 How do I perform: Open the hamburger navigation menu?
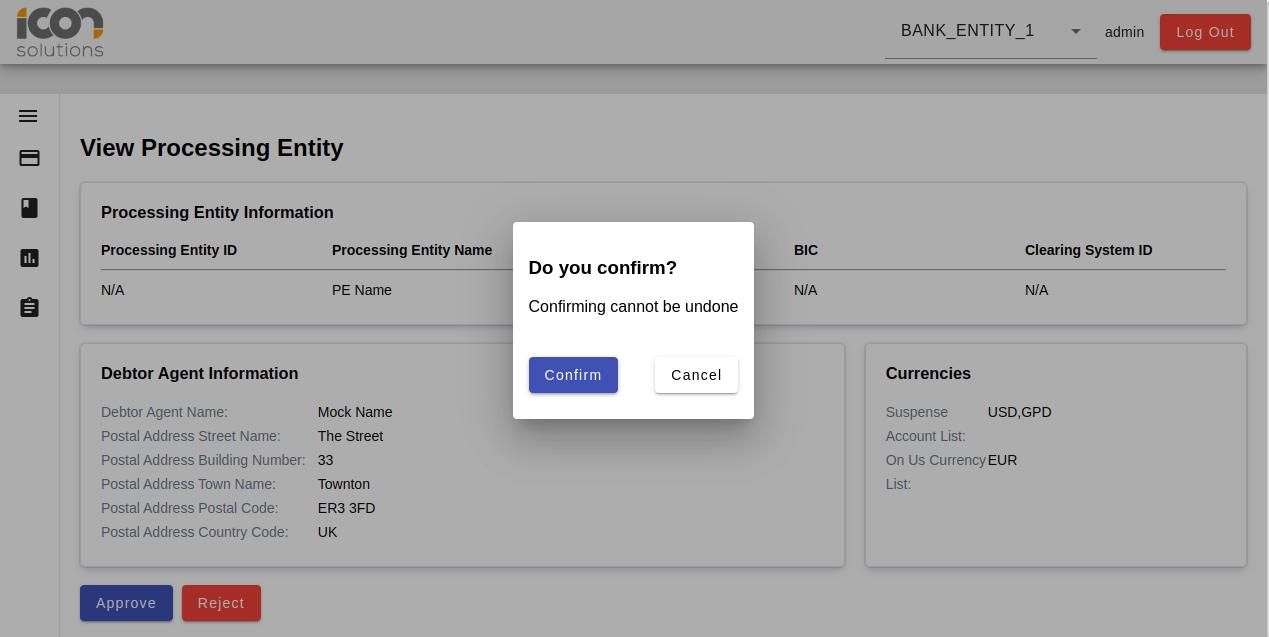[28, 116]
